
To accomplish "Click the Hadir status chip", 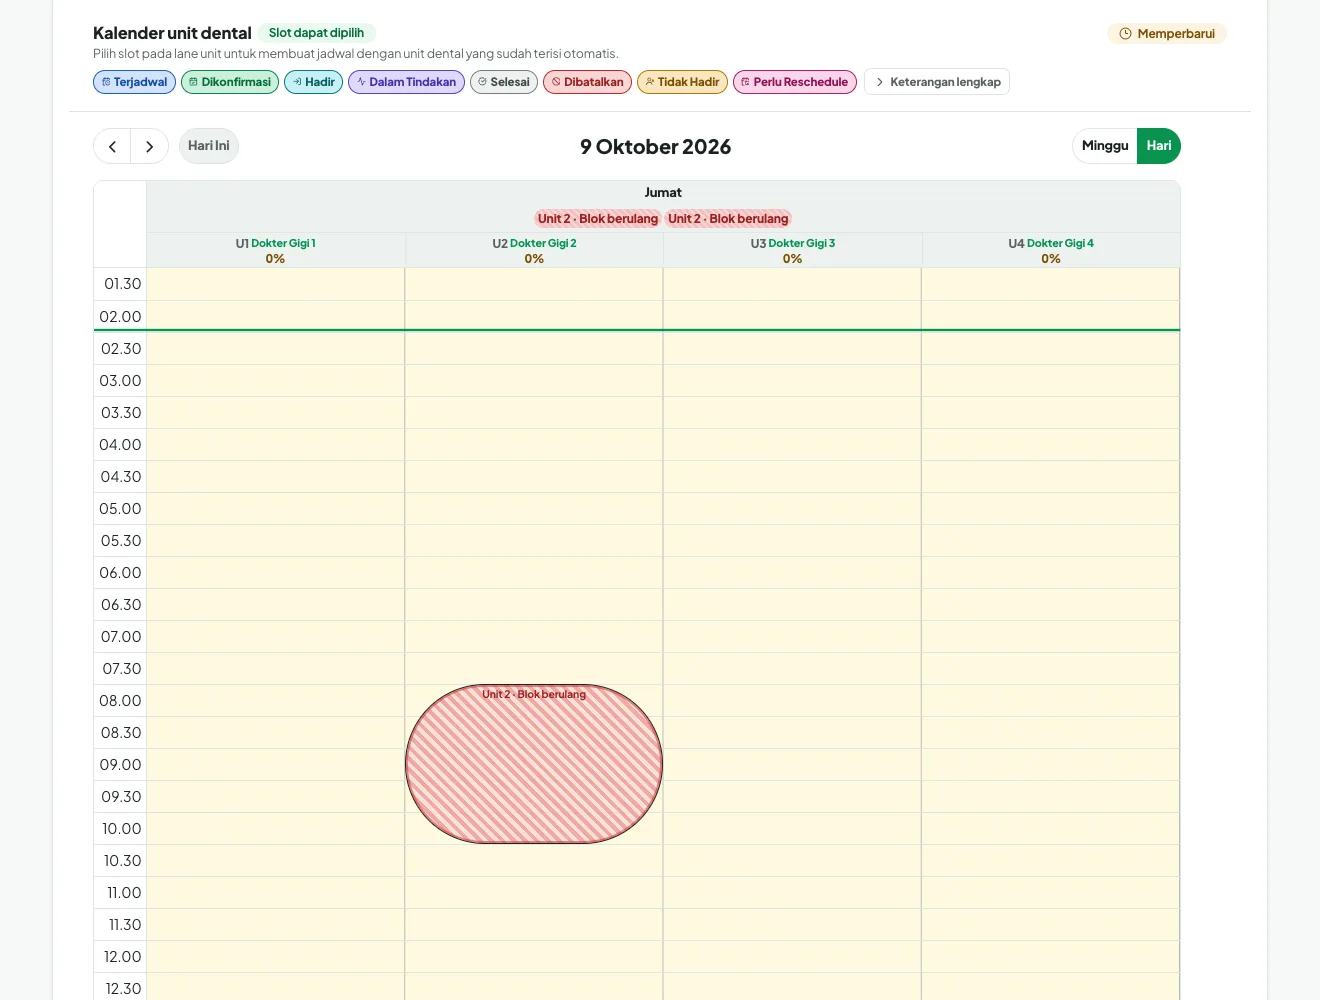I will [313, 82].
